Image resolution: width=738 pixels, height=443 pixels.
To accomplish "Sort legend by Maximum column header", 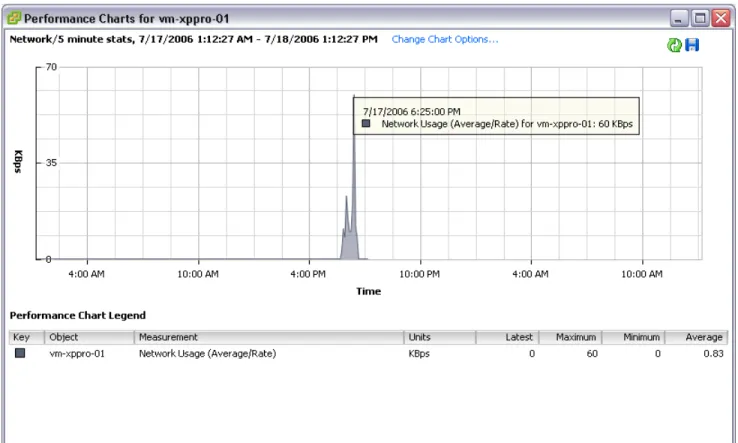I will pos(570,337).
